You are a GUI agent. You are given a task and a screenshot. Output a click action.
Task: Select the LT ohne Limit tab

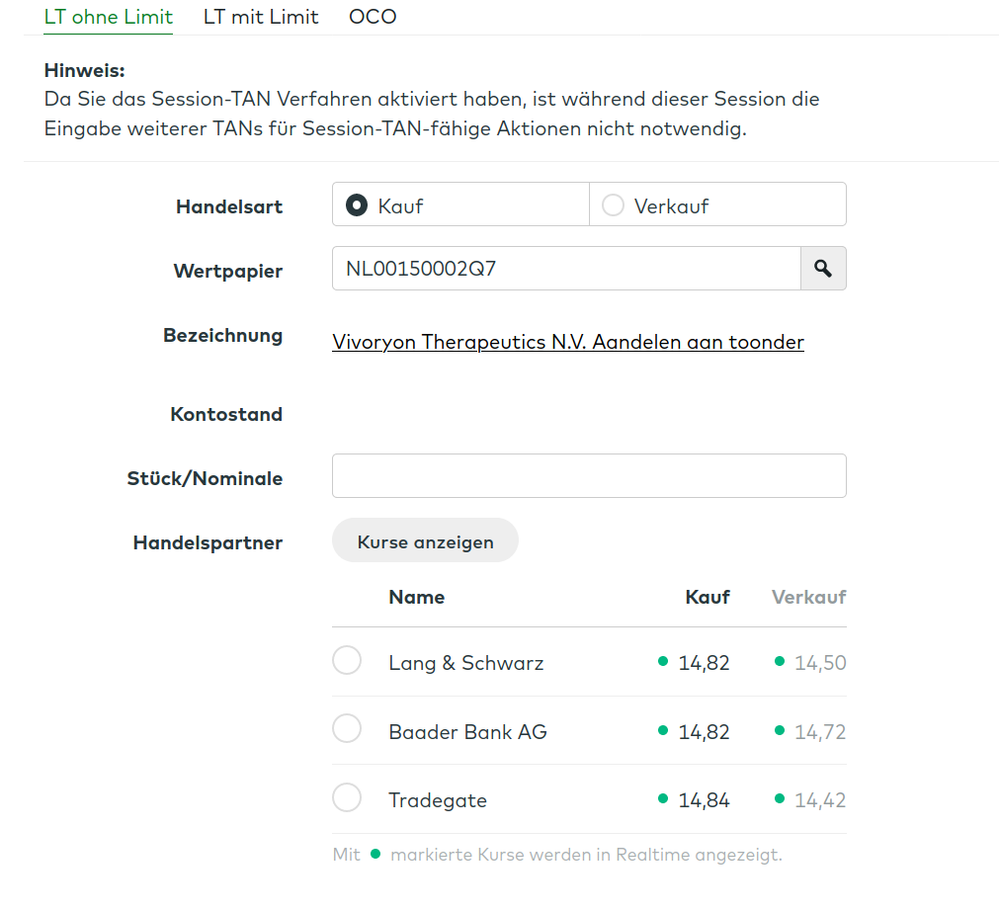pos(108,17)
